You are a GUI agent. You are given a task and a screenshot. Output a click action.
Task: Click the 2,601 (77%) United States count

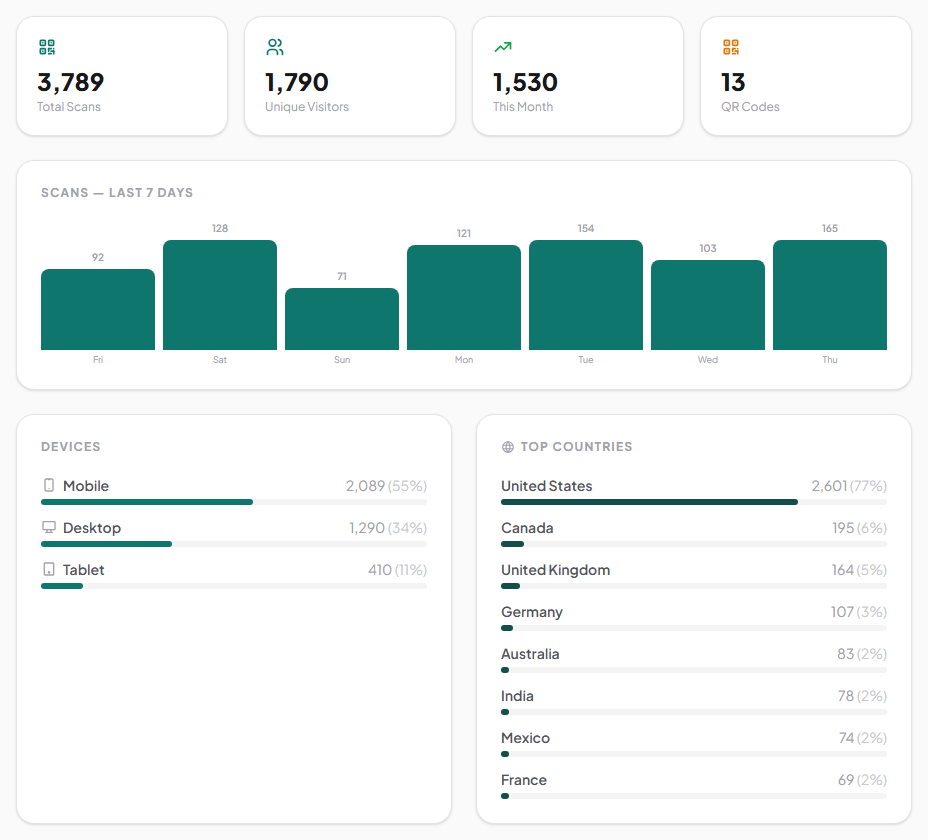pyautogui.click(x=849, y=486)
